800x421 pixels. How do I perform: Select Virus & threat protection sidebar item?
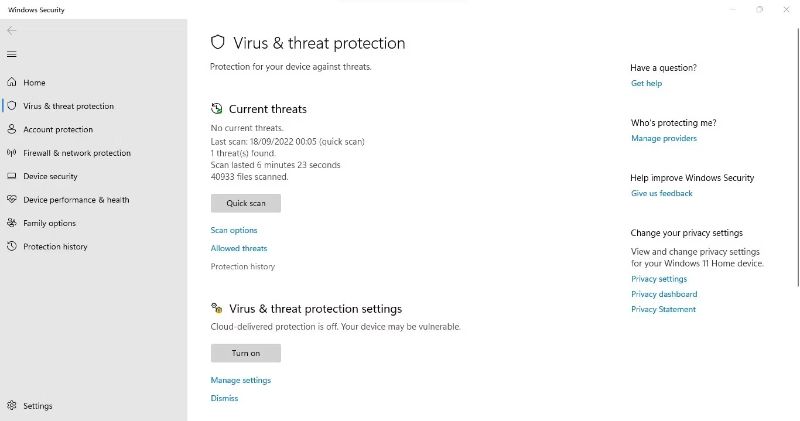tap(68, 106)
